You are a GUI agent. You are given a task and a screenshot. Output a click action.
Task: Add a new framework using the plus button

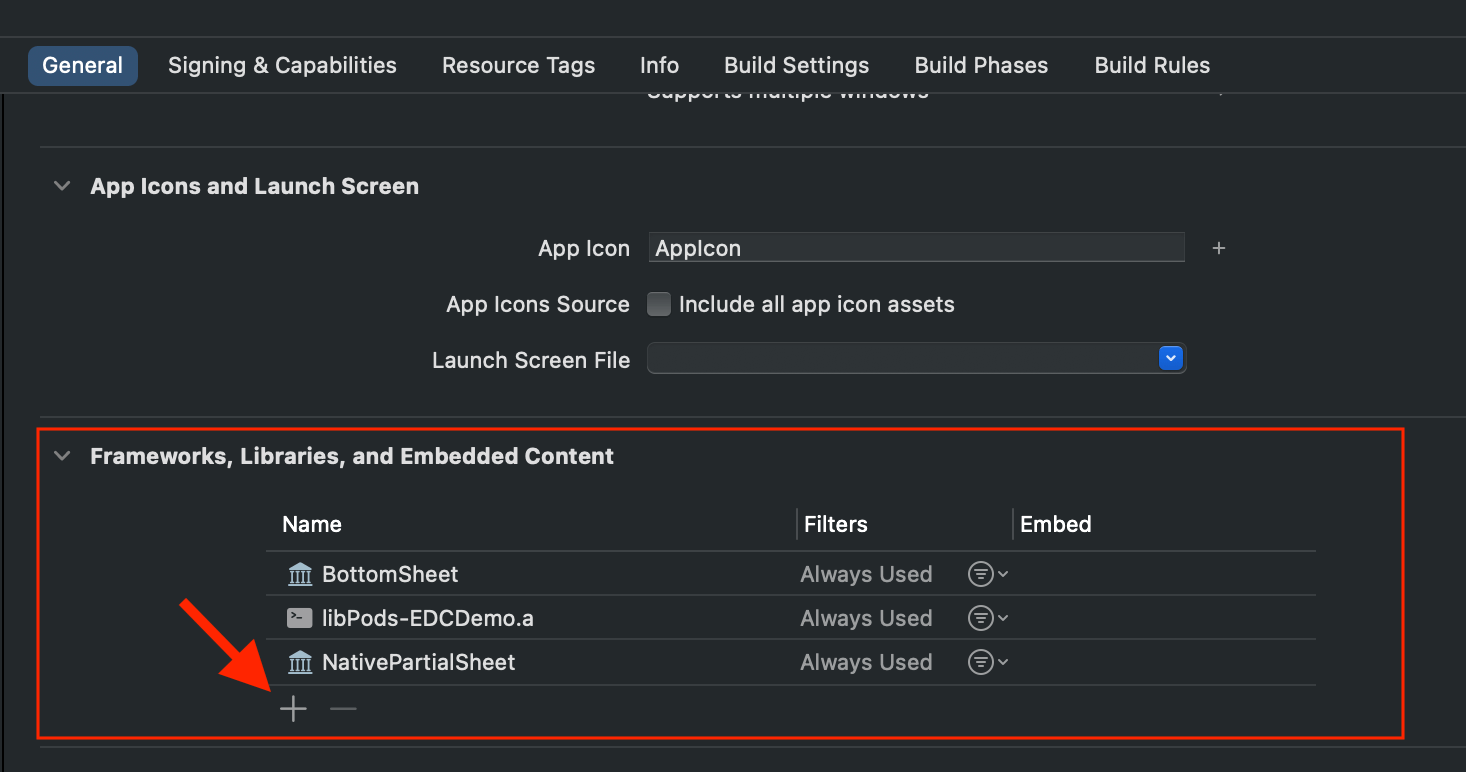(x=293, y=708)
